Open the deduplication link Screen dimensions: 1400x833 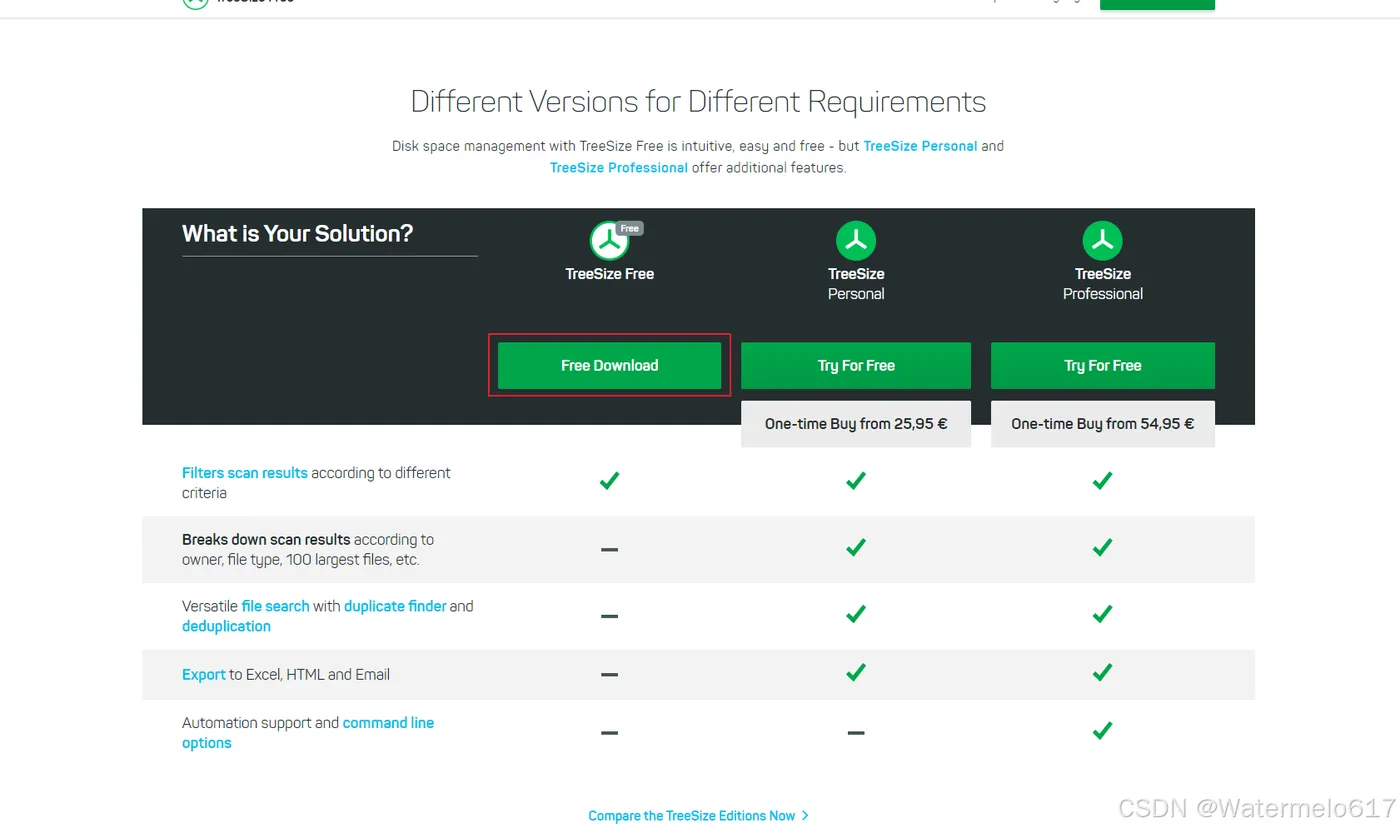[x=226, y=626]
